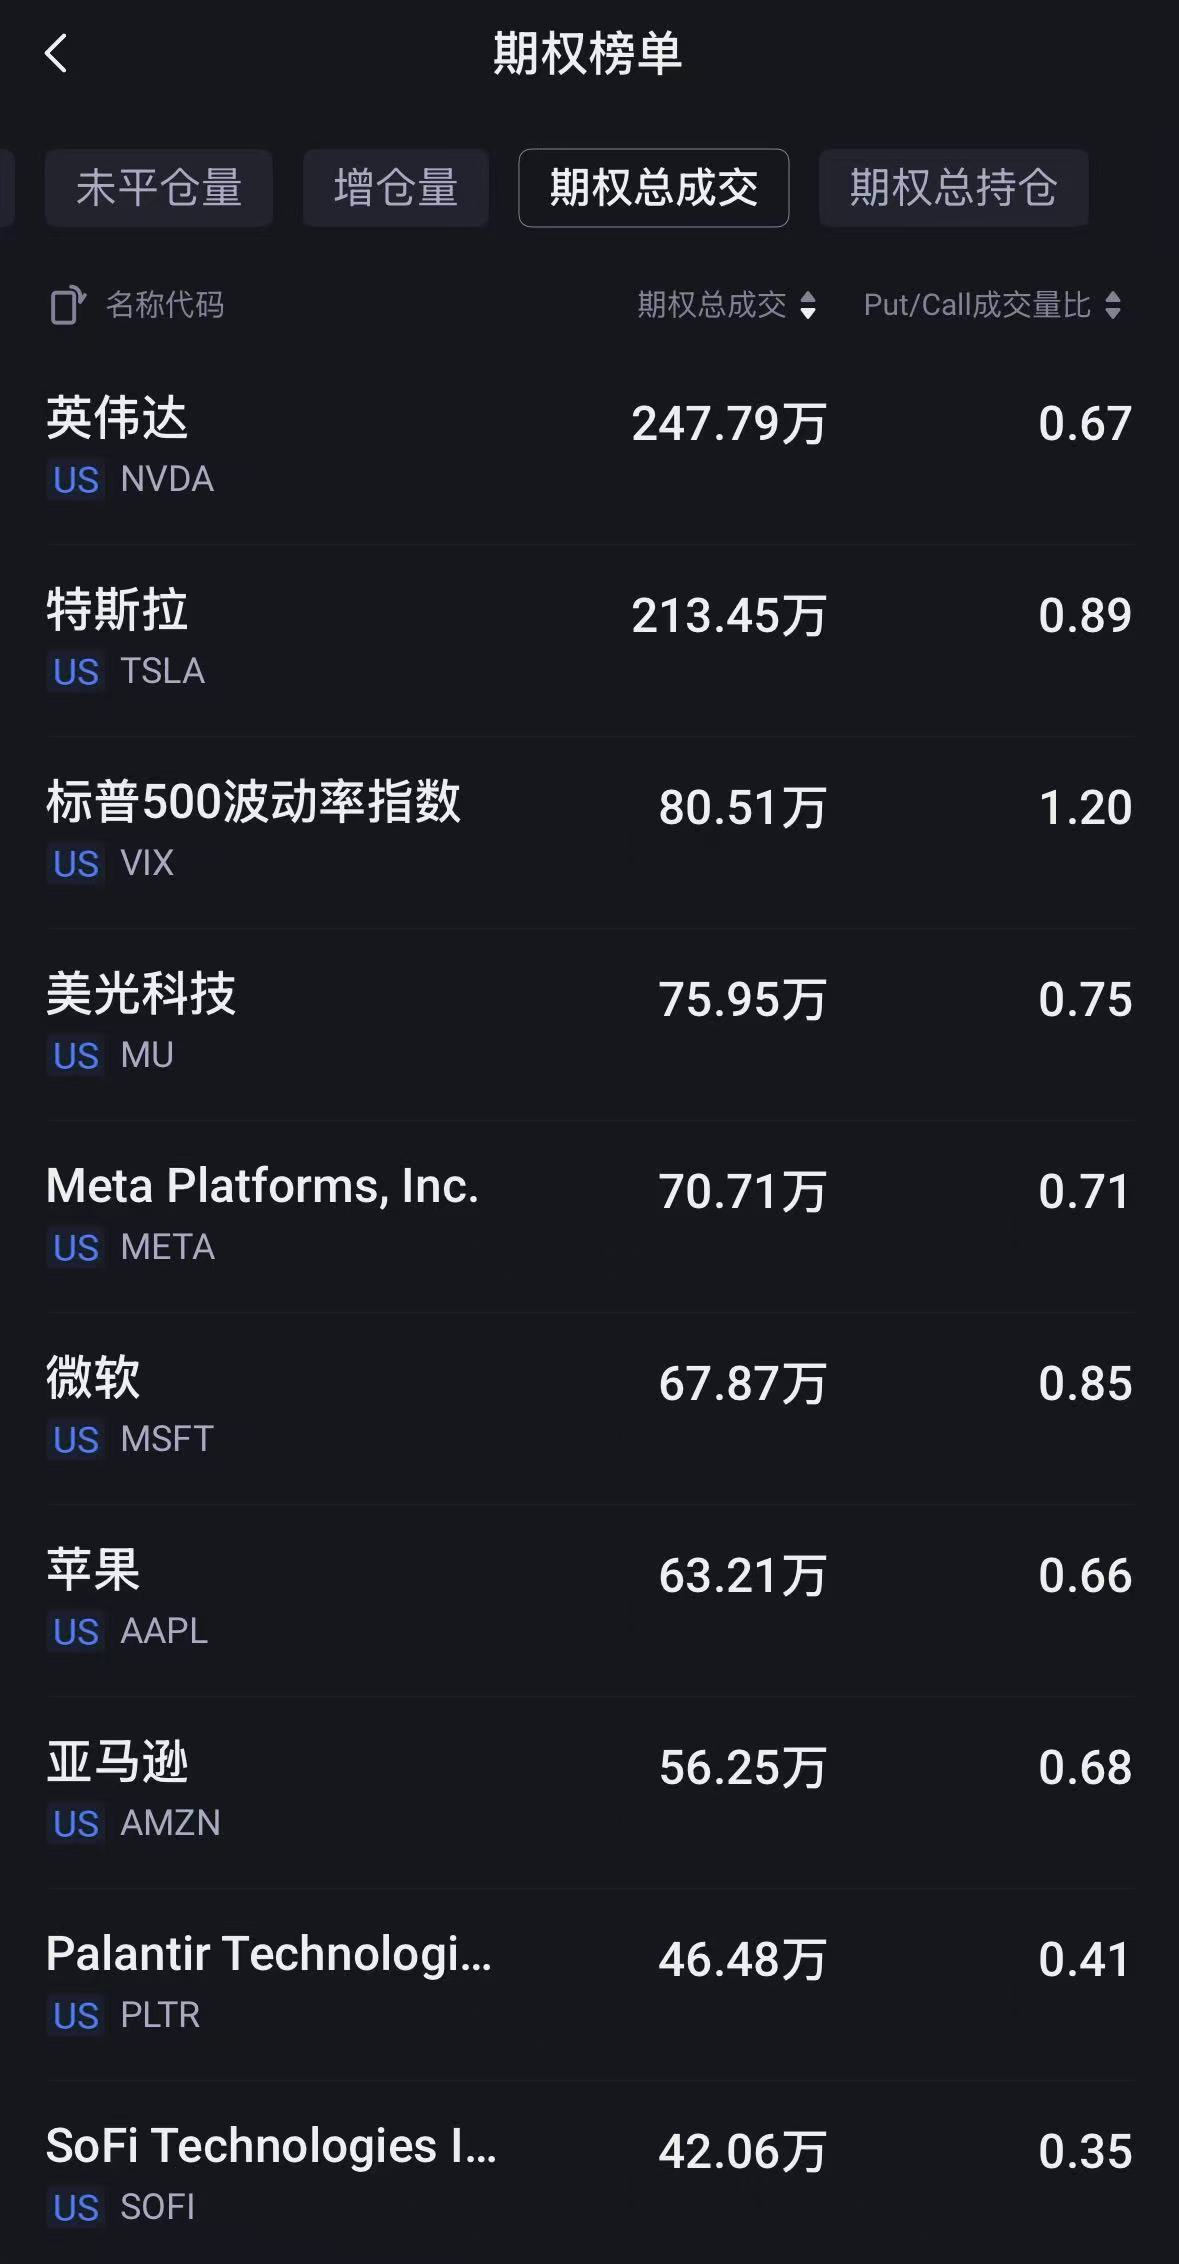The height and width of the screenshot is (2264, 1179).
Task: Click the 名称代码 column header
Action: (x=165, y=305)
